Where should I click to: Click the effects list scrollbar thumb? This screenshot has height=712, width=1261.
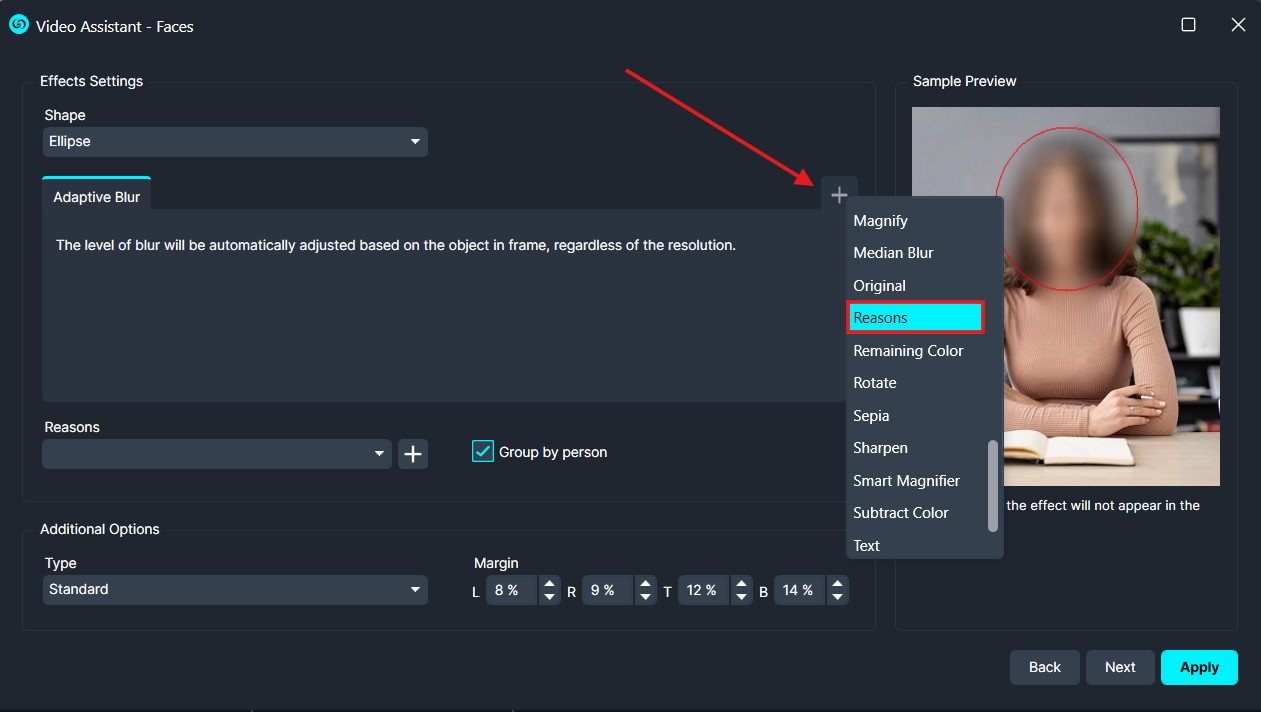992,485
